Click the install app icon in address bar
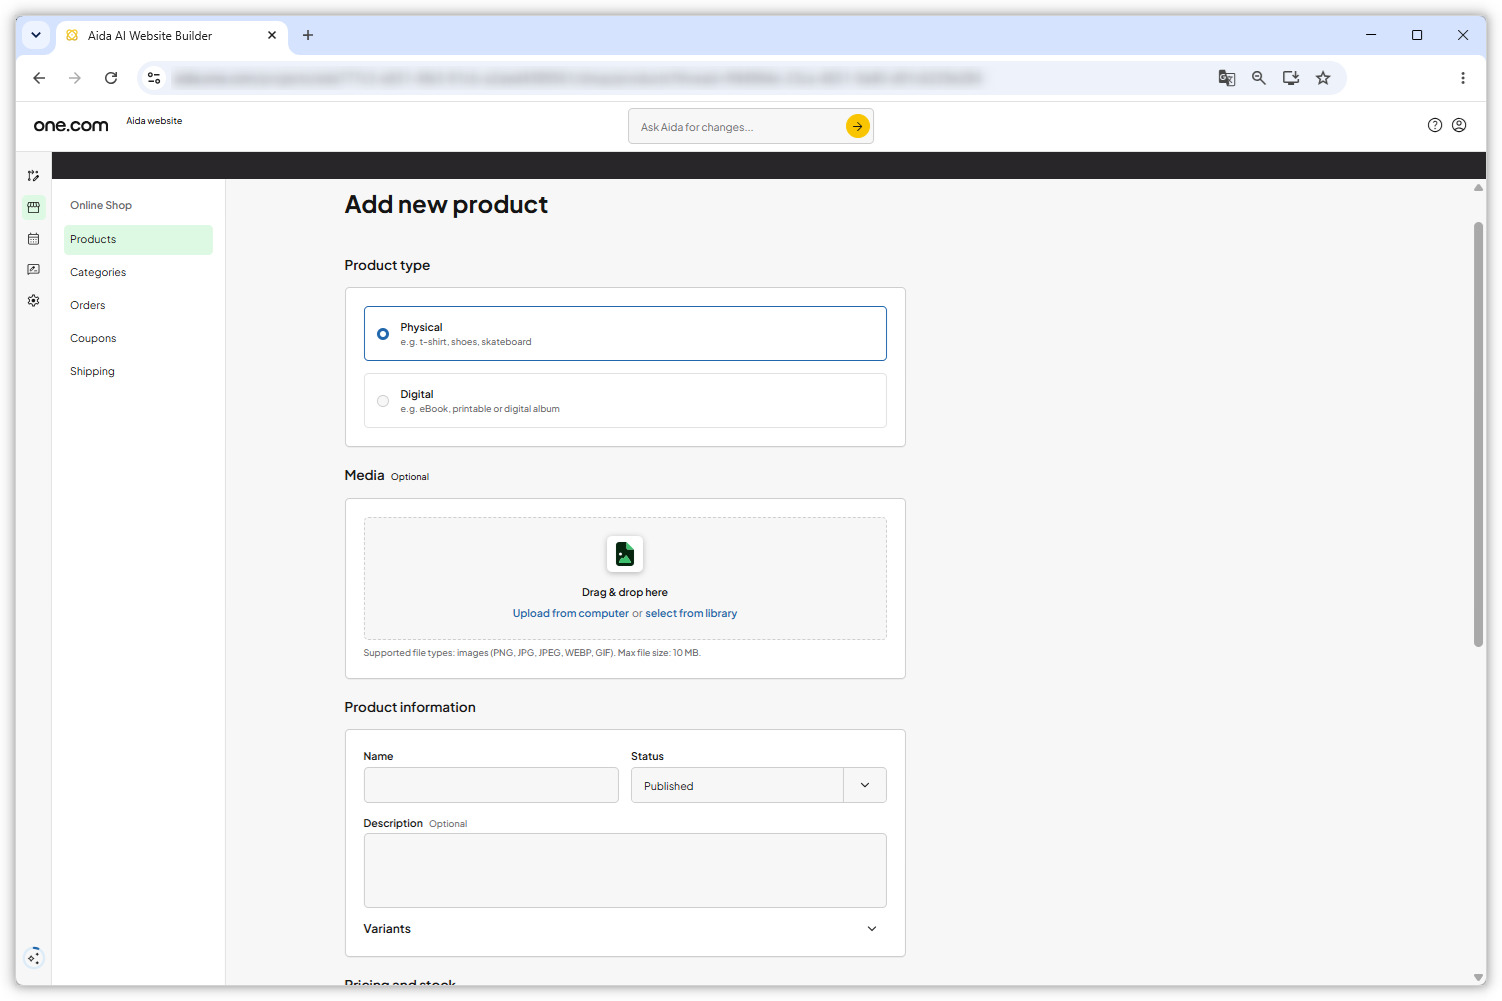 point(1291,78)
